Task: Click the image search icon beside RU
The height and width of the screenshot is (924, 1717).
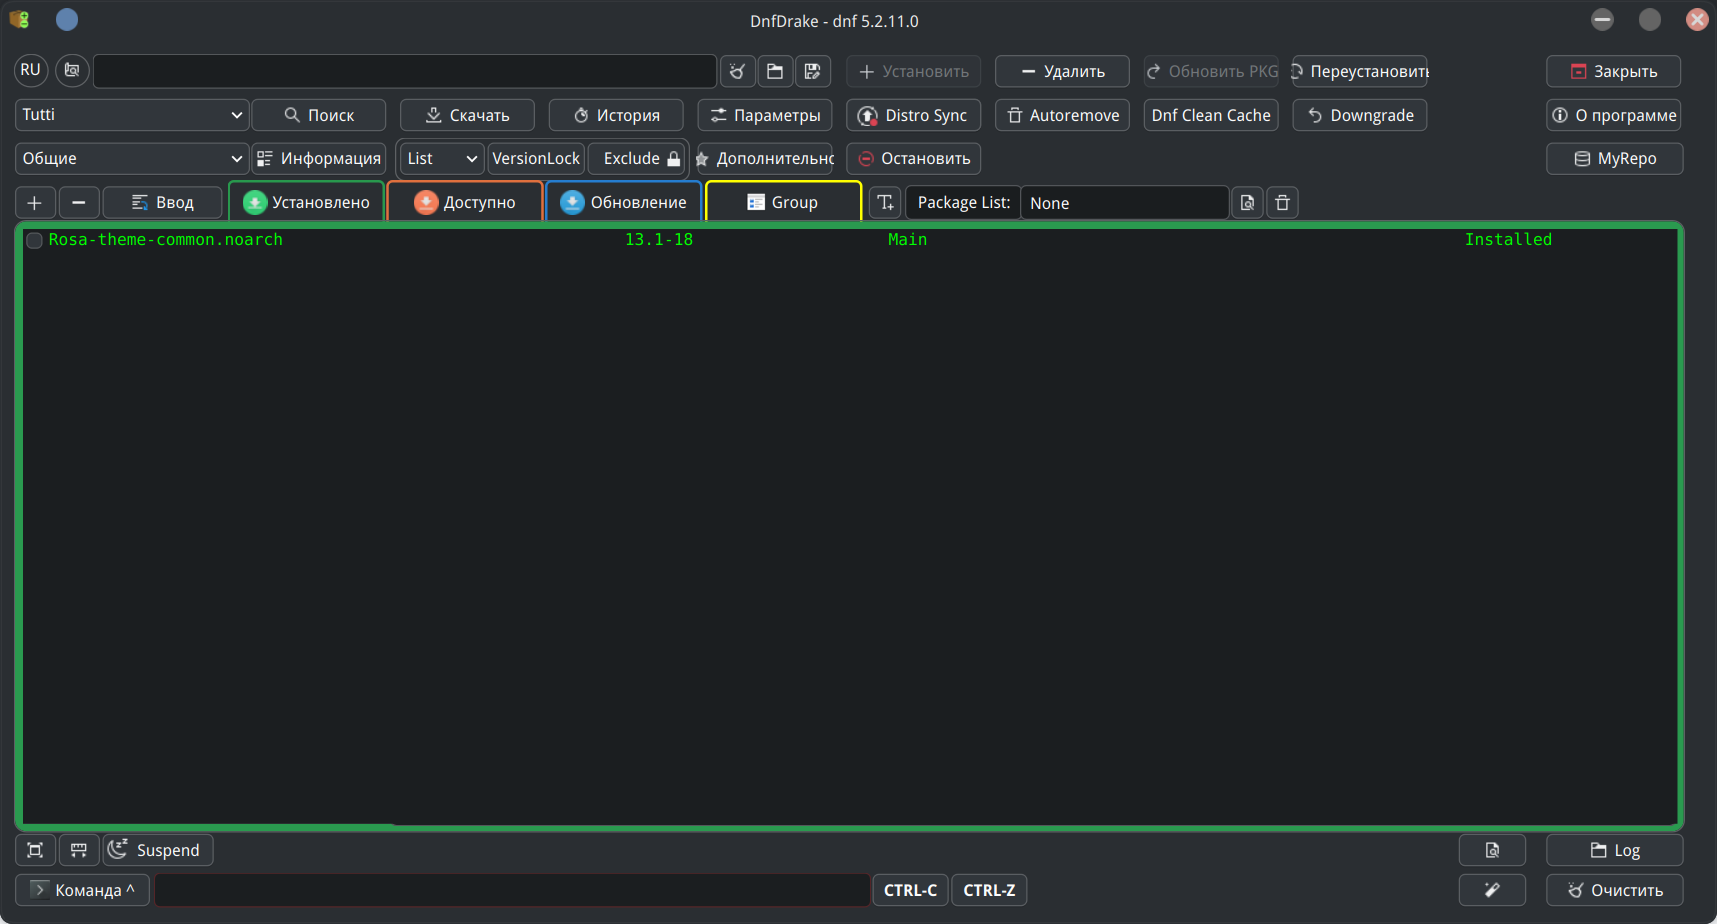Action: [72, 70]
